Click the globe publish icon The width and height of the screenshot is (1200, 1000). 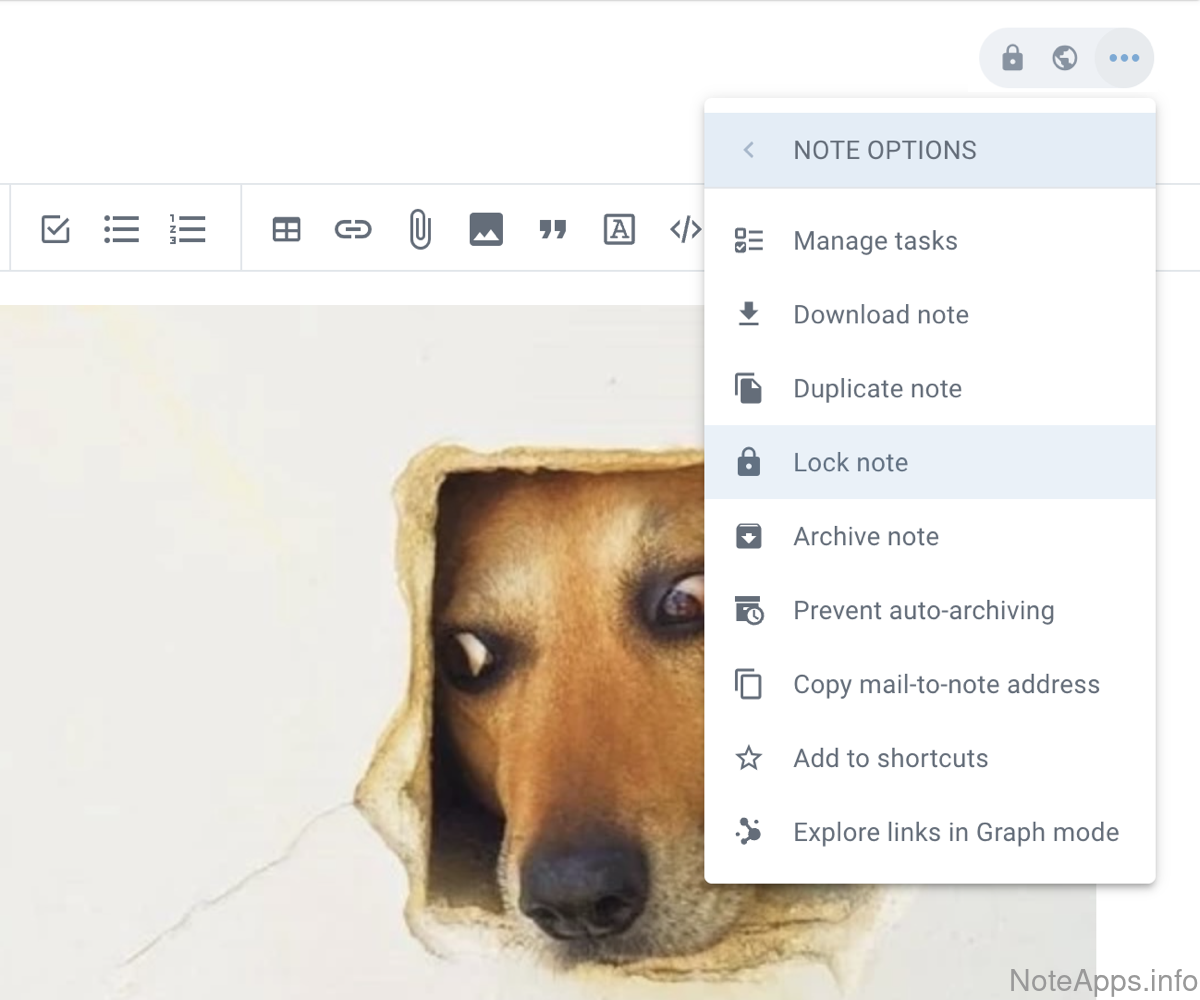tap(1065, 58)
